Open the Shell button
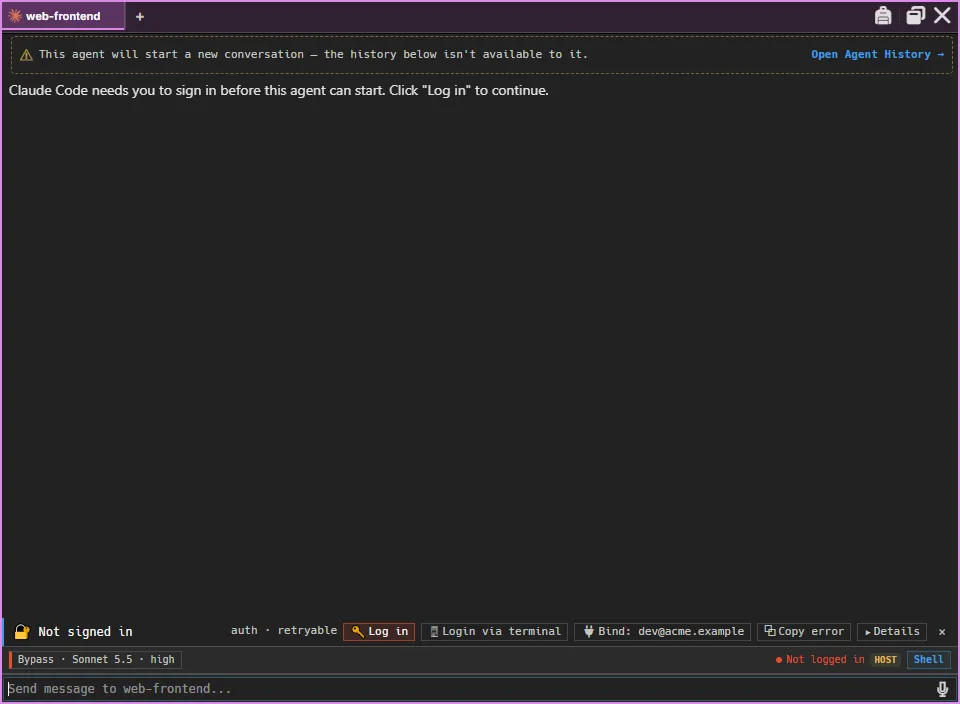This screenshot has height=704, width=960. [928, 659]
